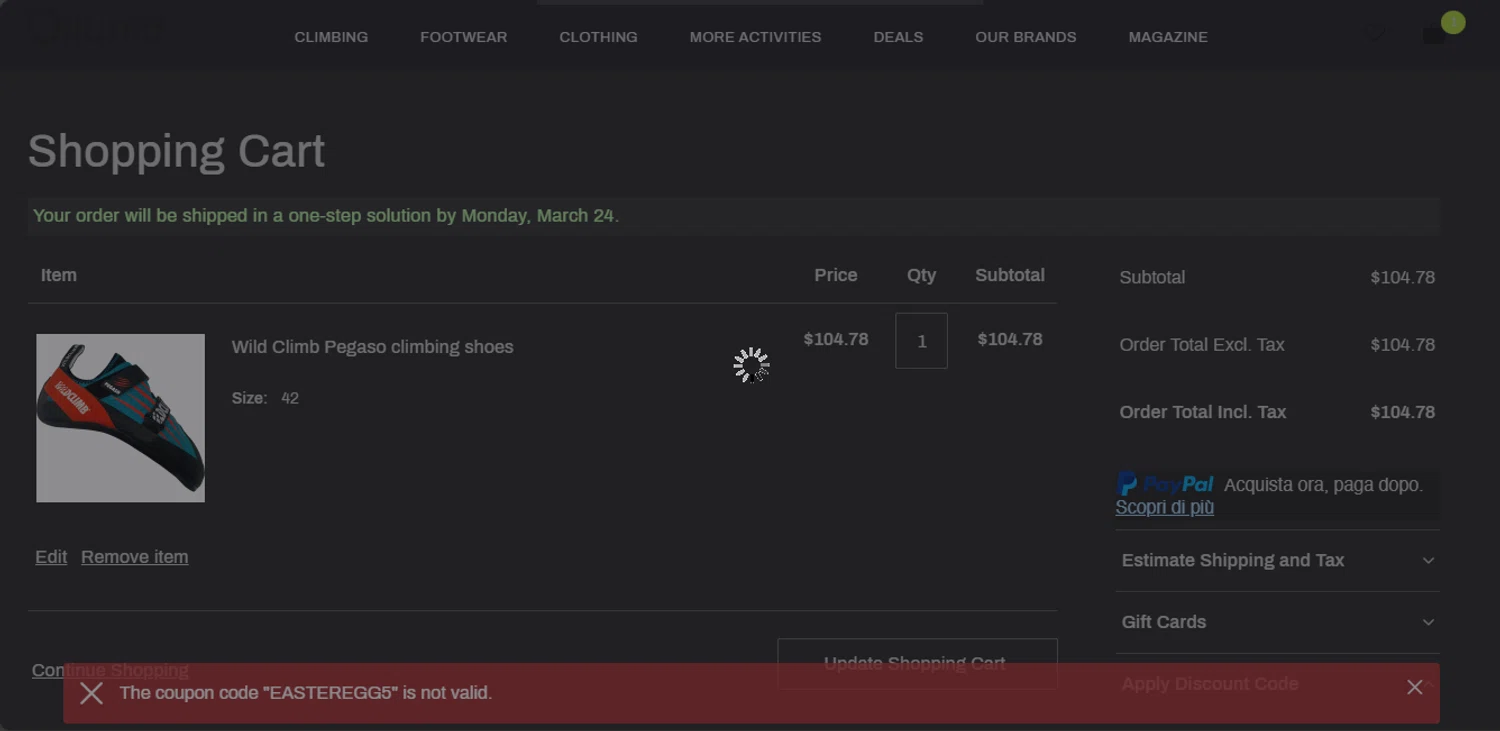Open Wild Climb Pegaso climbing shoes link
1500x731 pixels.
(x=372, y=347)
